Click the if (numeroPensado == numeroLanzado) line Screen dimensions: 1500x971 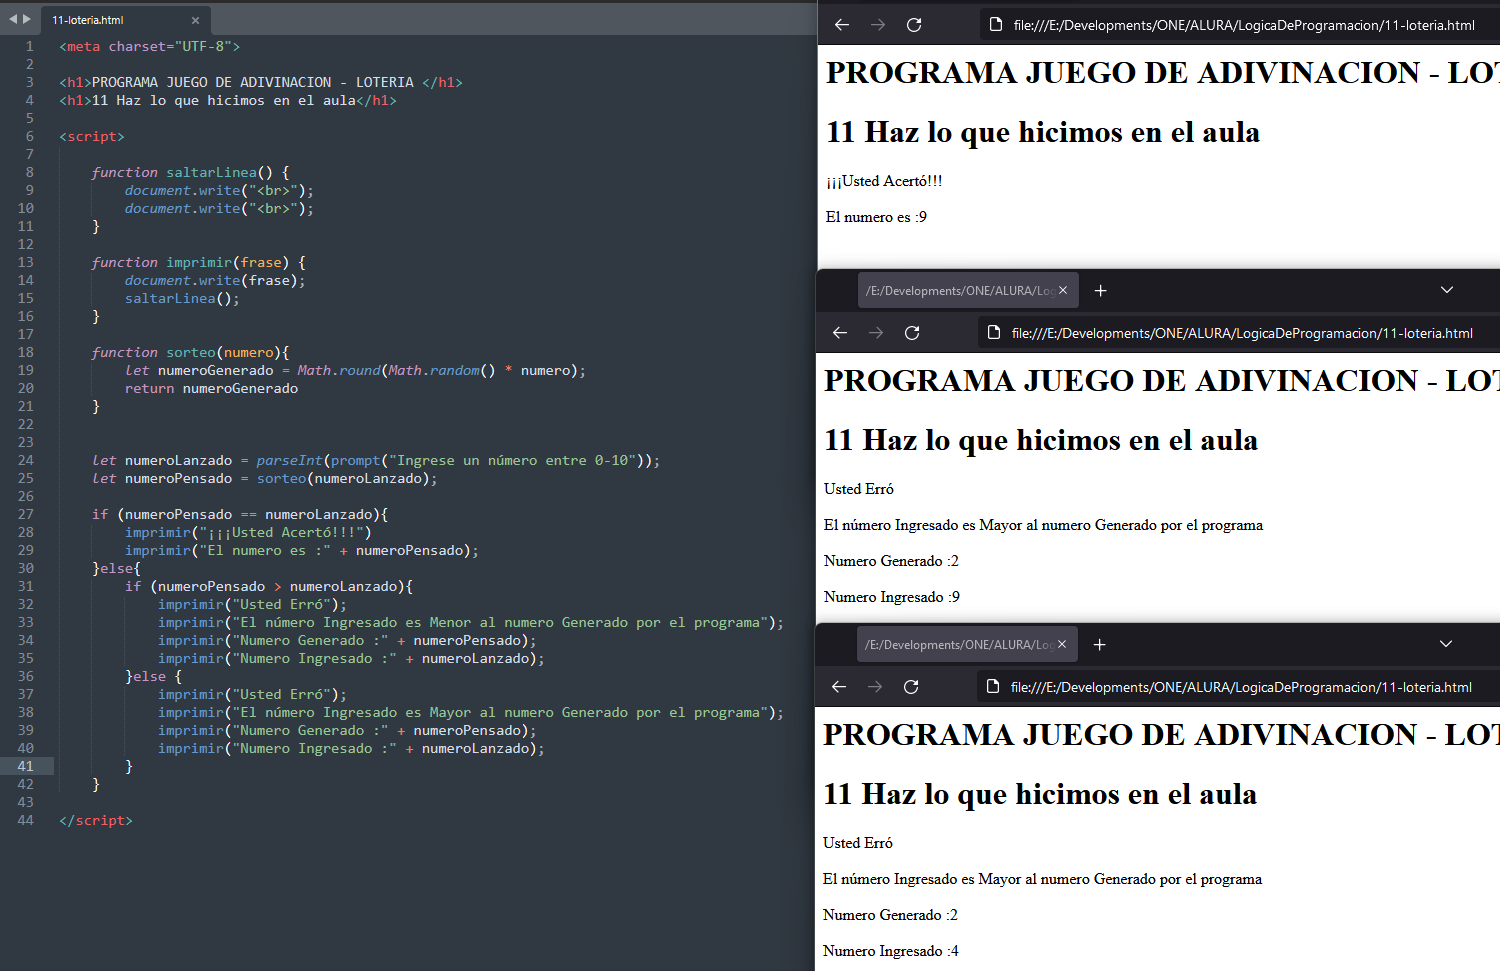(x=240, y=514)
